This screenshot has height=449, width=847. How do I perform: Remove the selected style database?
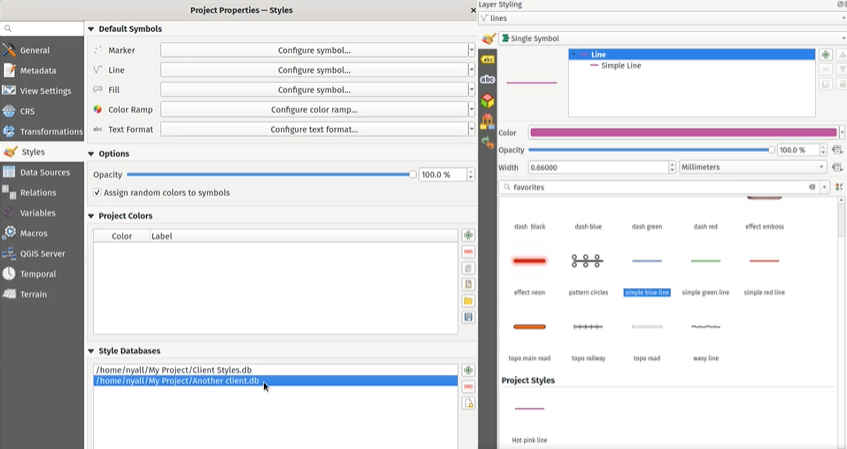[x=468, y=387]
